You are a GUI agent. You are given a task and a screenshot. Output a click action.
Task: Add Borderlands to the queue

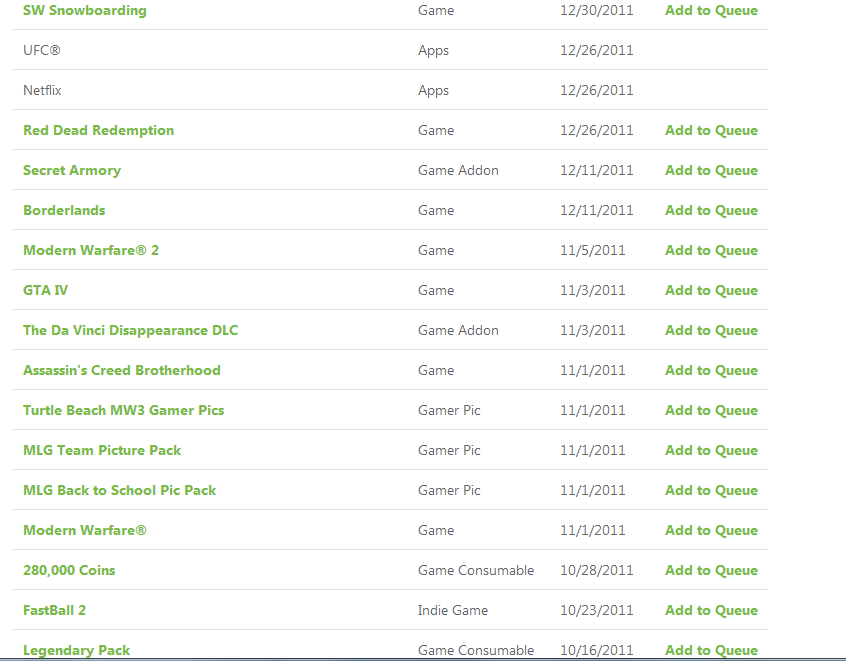click(711, 210)
